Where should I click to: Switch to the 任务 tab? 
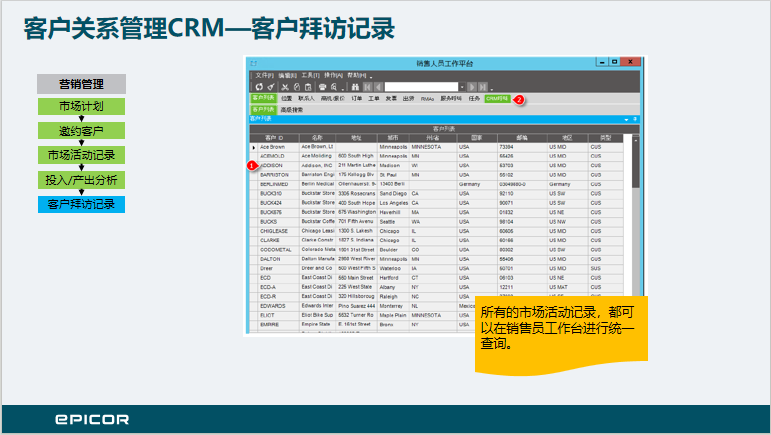pyautogui.click(x=474, y=99)
